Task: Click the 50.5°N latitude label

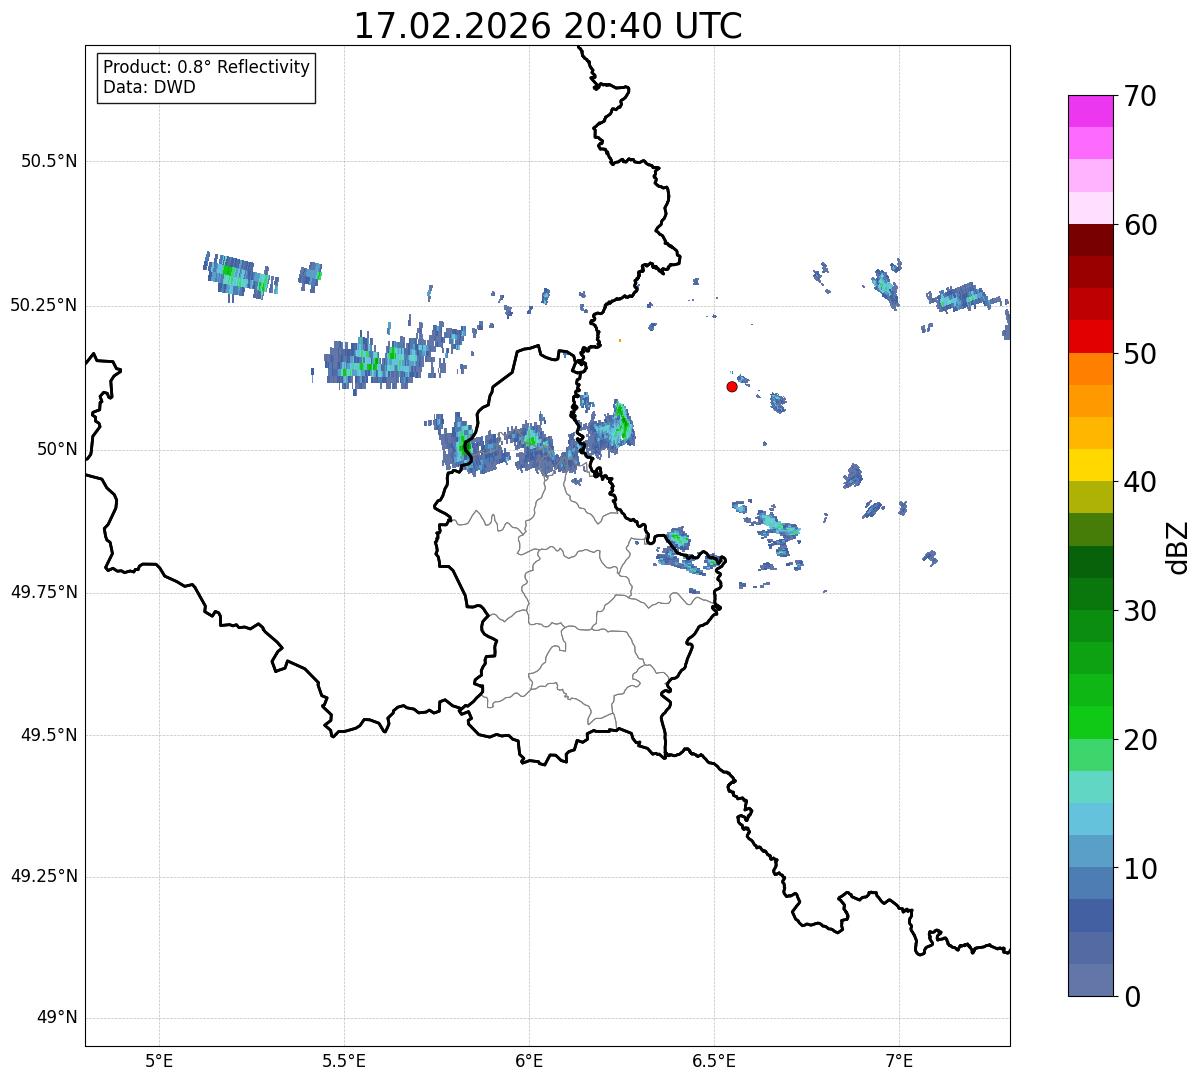Action: tap(49, 161)
